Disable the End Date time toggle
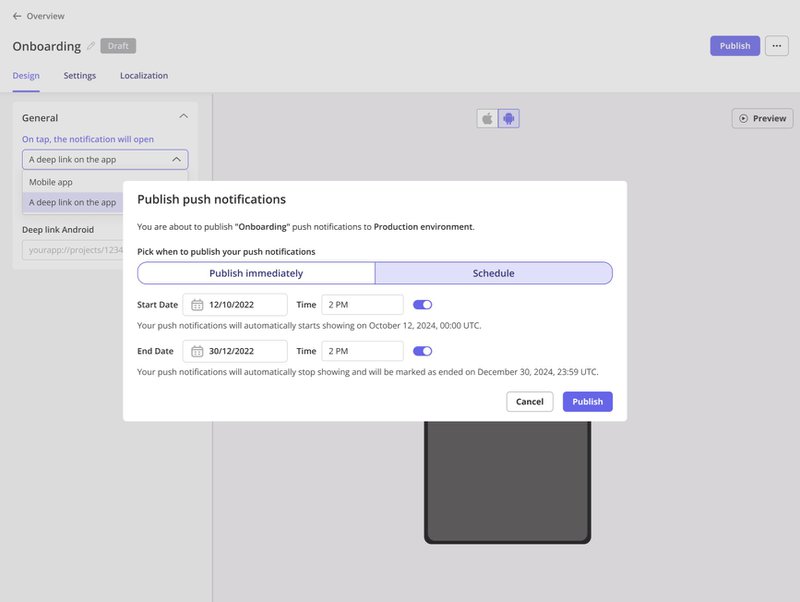This screenshot has height=602, width=800. point(422,351)
